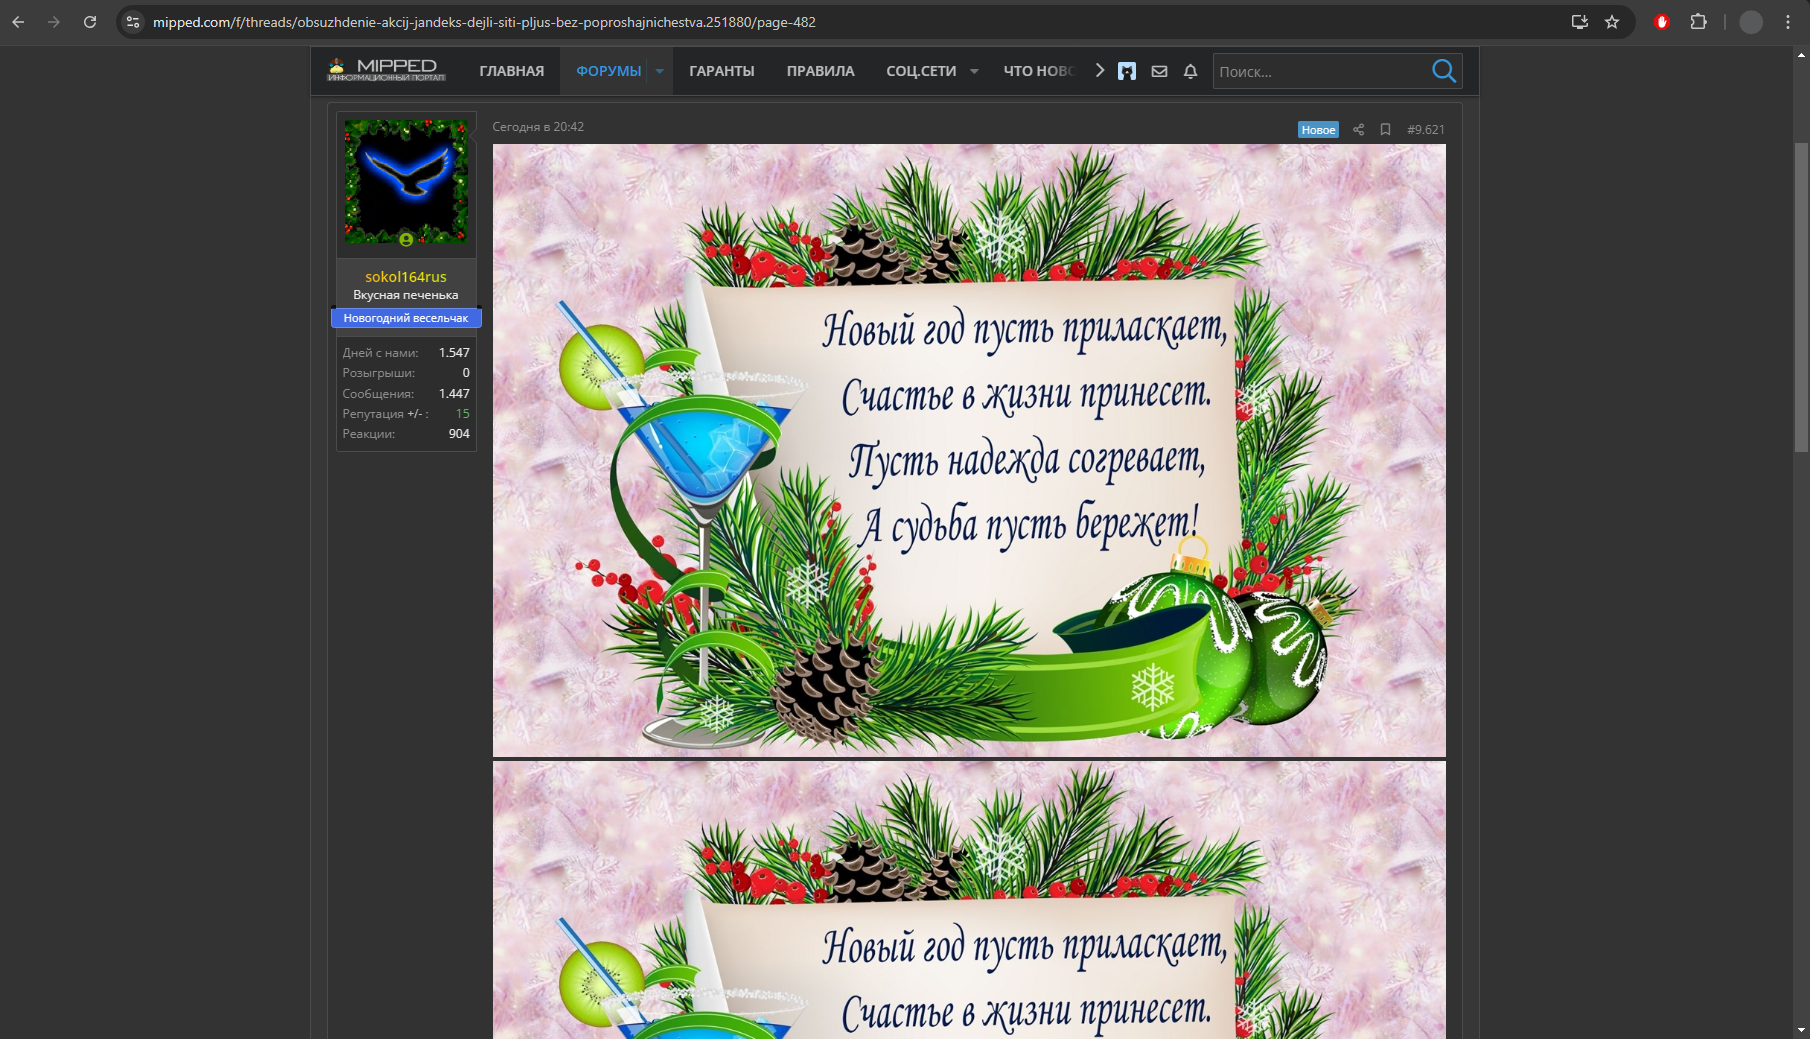The height and width of the screenshot is (1039, 1810).
Task: Open the ПРАВИЛА menu item
Action: click(820, 71)
